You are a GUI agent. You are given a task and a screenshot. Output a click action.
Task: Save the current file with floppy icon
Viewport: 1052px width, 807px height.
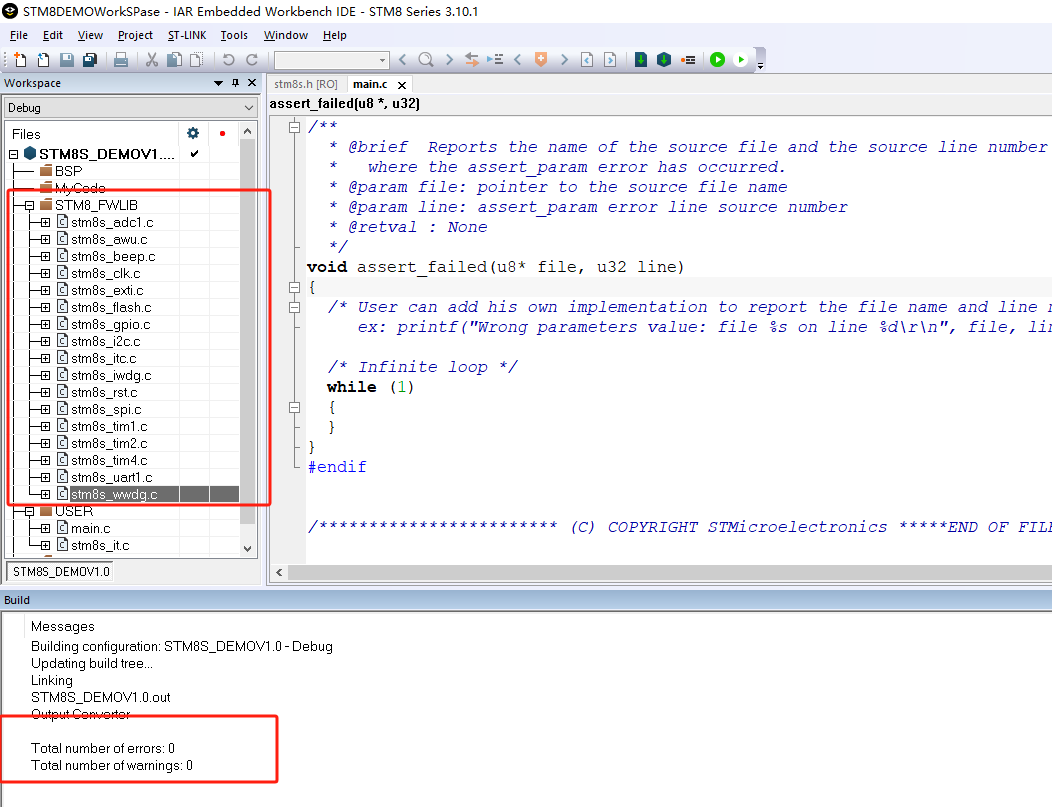[x=66, y=60]
